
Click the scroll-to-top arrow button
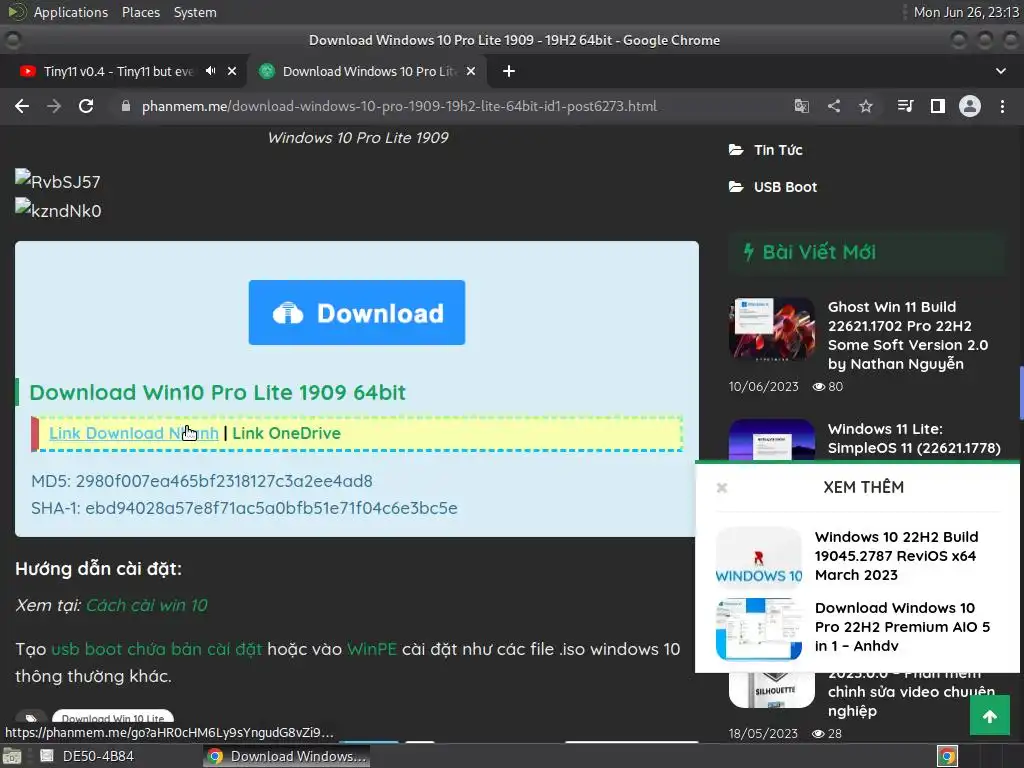coord(989,716)
